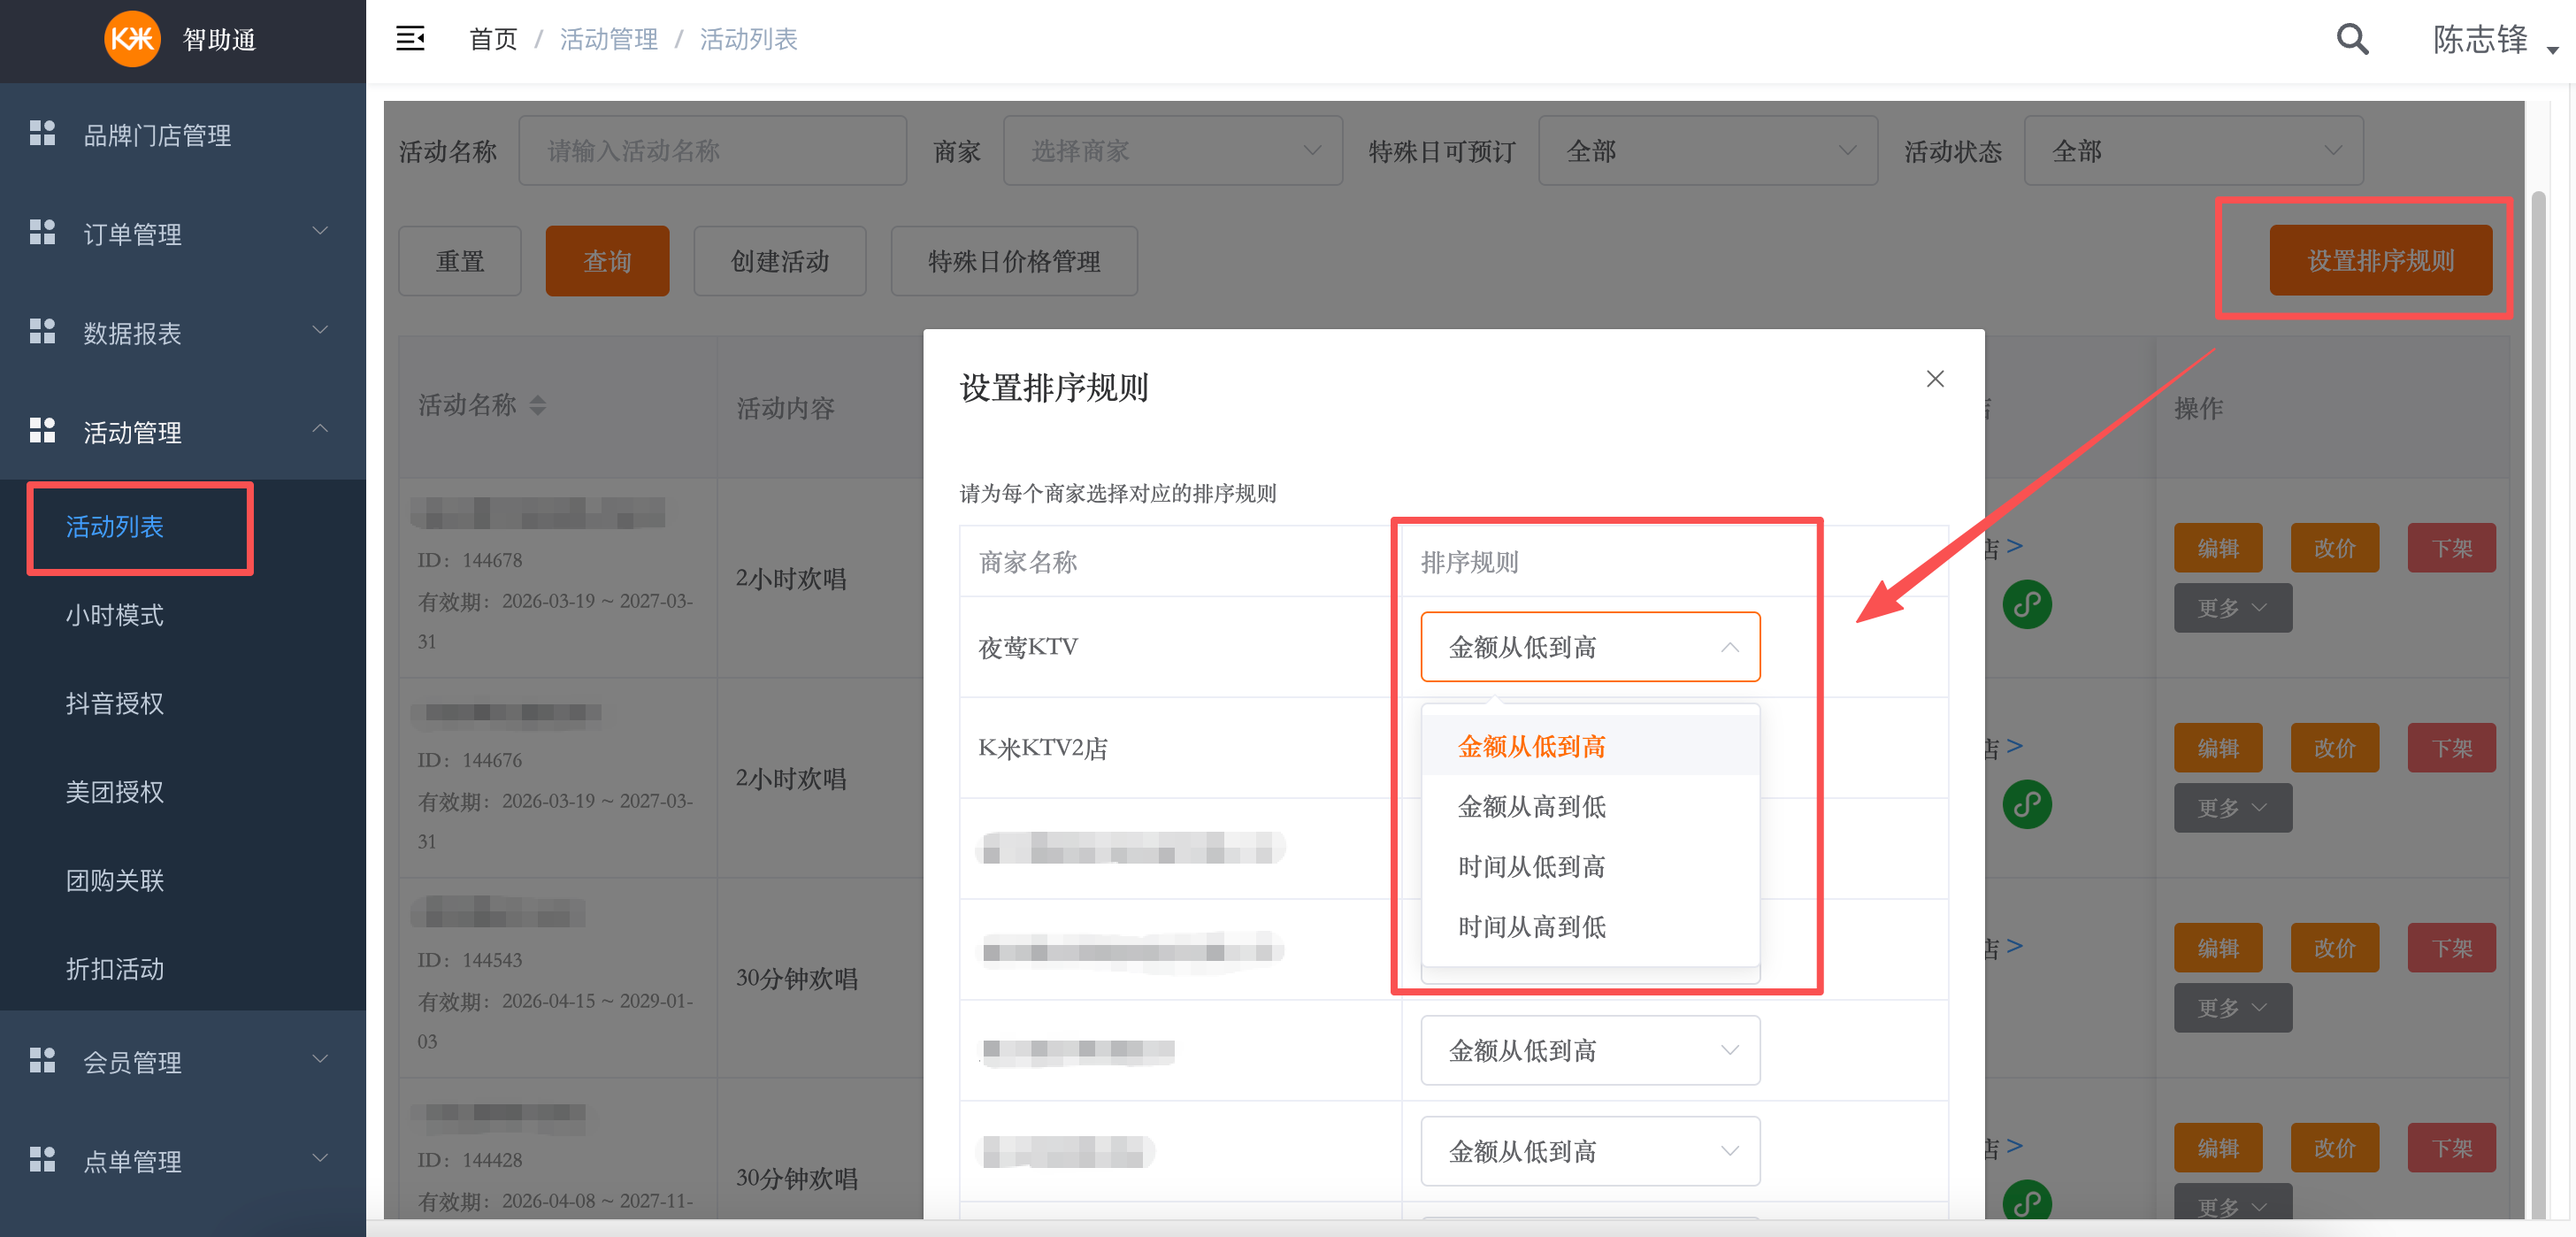Expand 数据报表 menu chevron

point(320,331)
